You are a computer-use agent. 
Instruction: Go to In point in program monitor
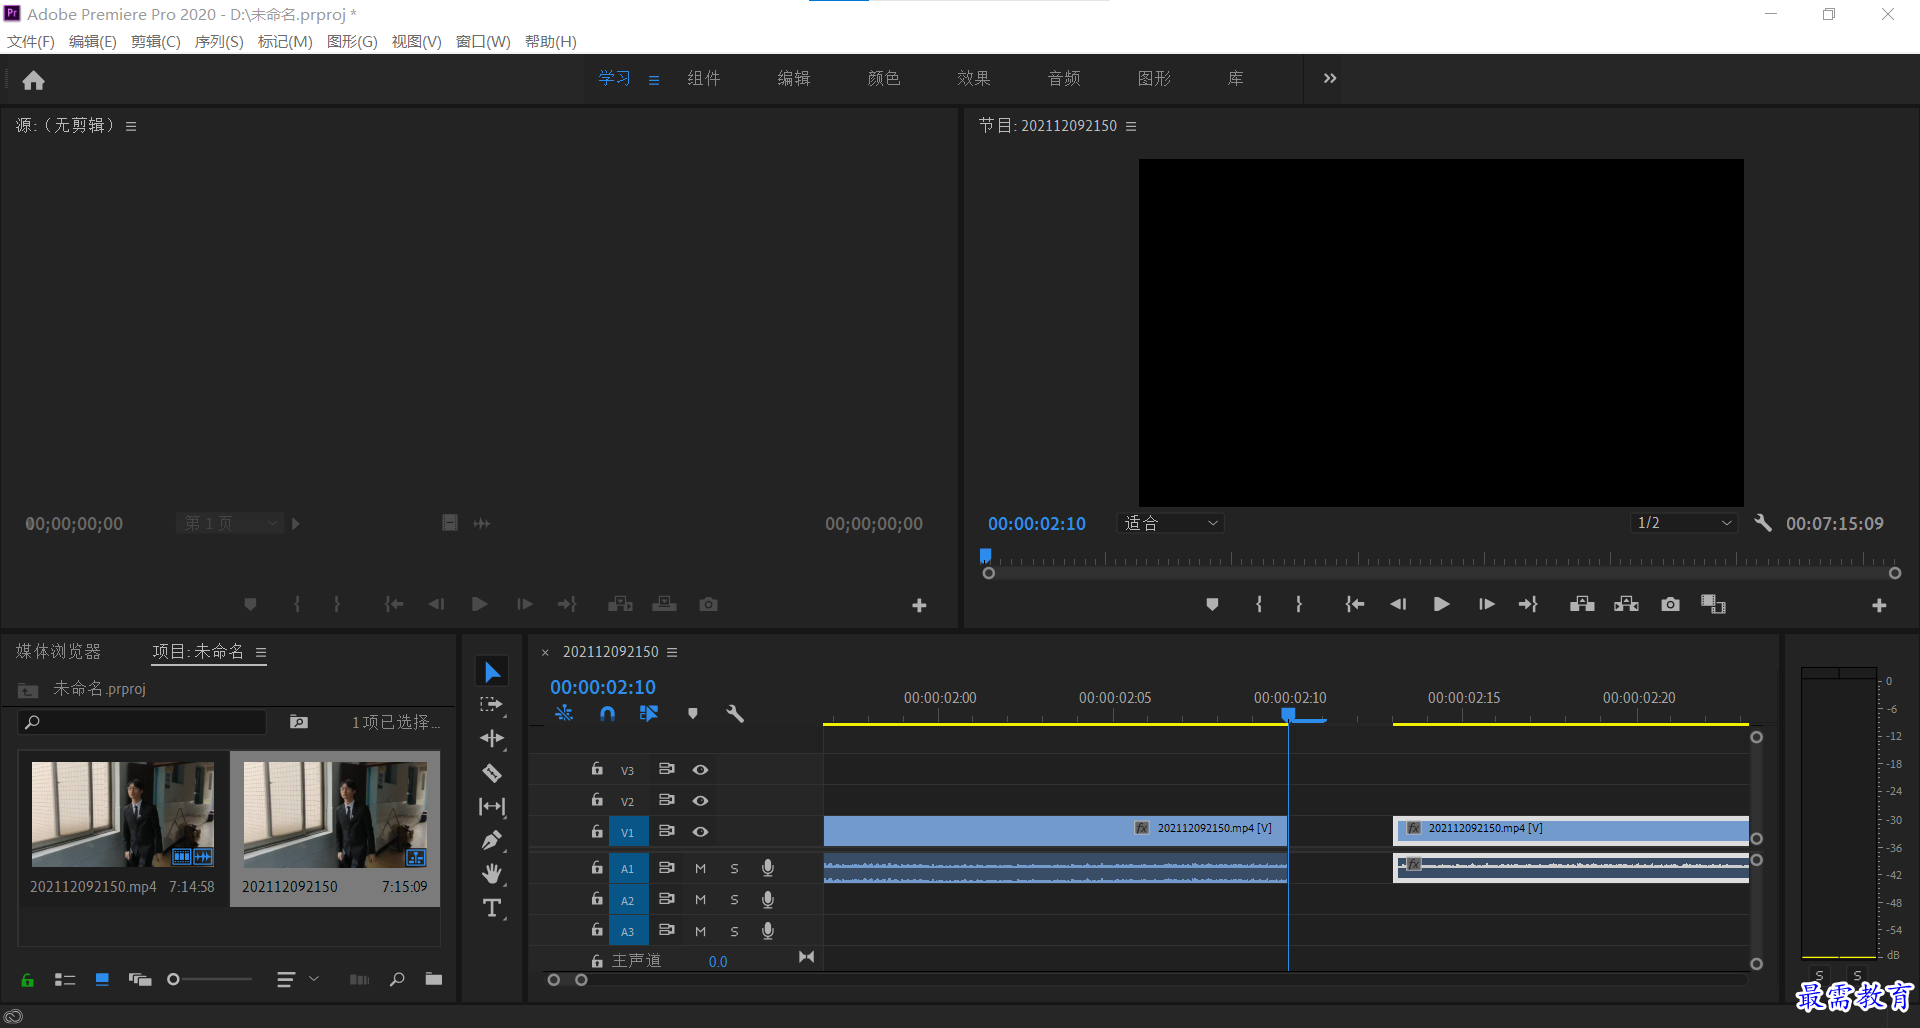(1354, 604)
